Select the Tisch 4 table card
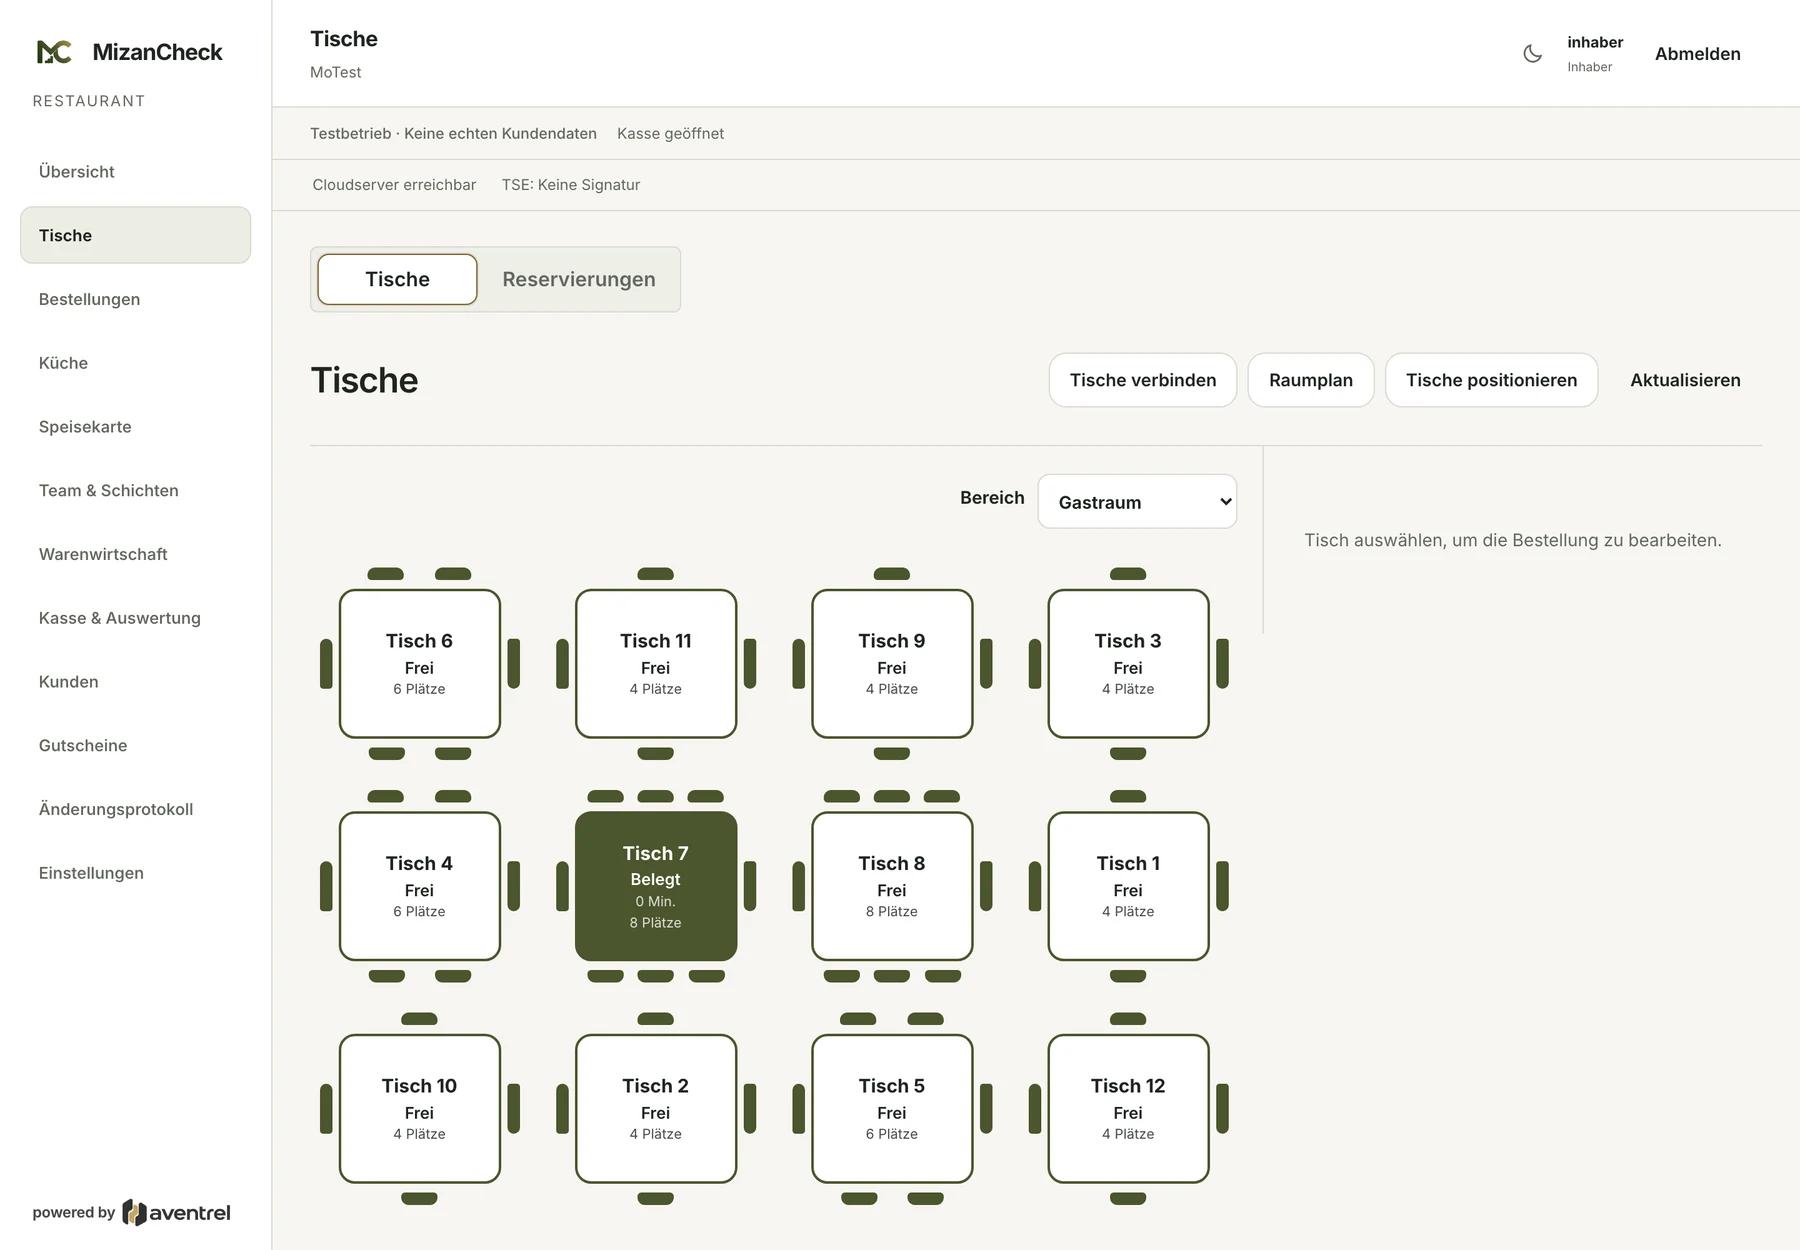Image resolution: width=1800 pixels, height=1250 pixels. [420, 886]
